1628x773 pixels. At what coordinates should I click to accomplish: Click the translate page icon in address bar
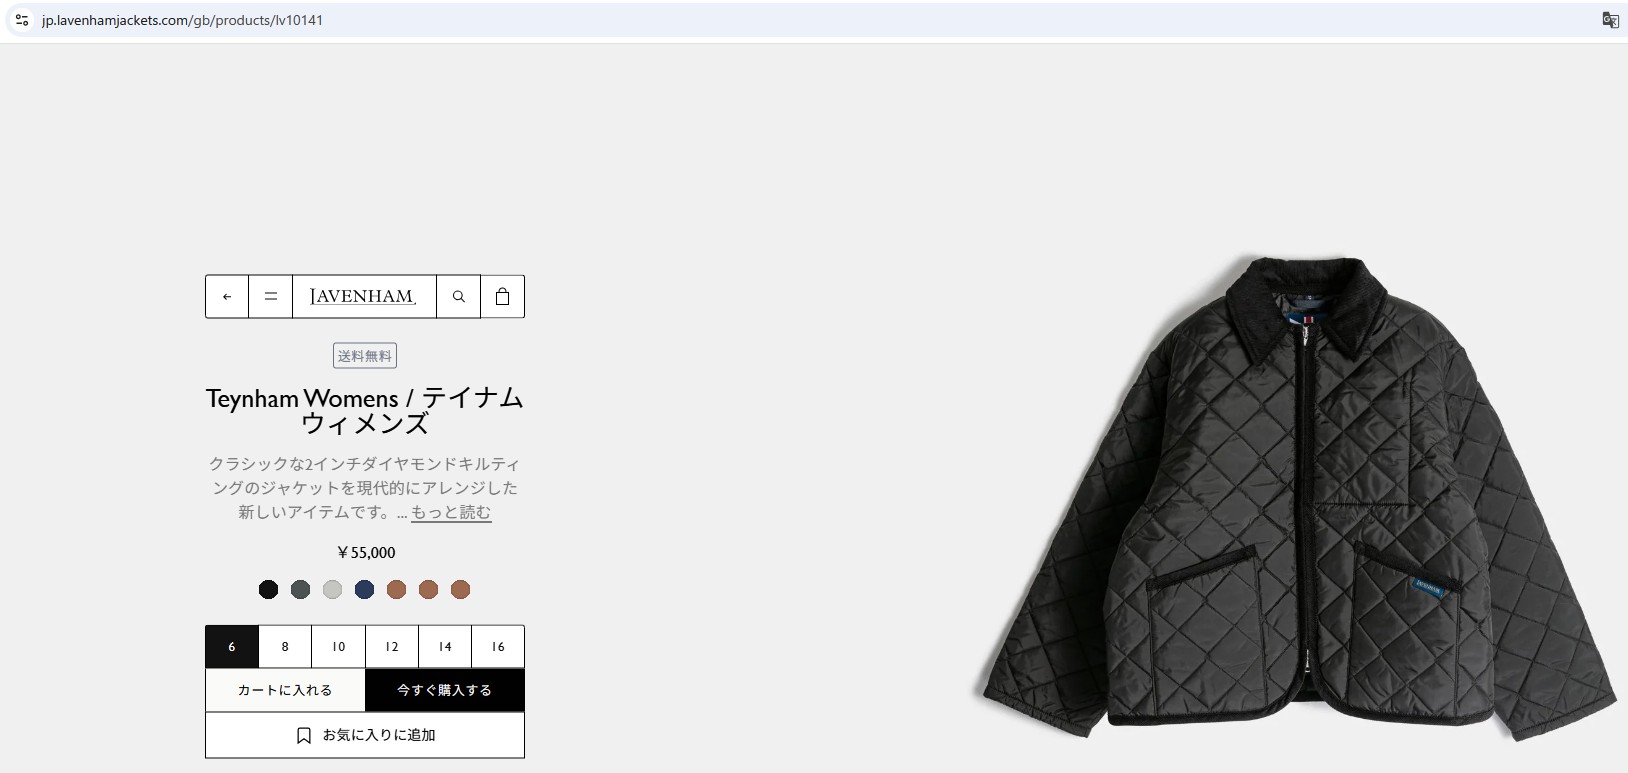coord(1610,20)
